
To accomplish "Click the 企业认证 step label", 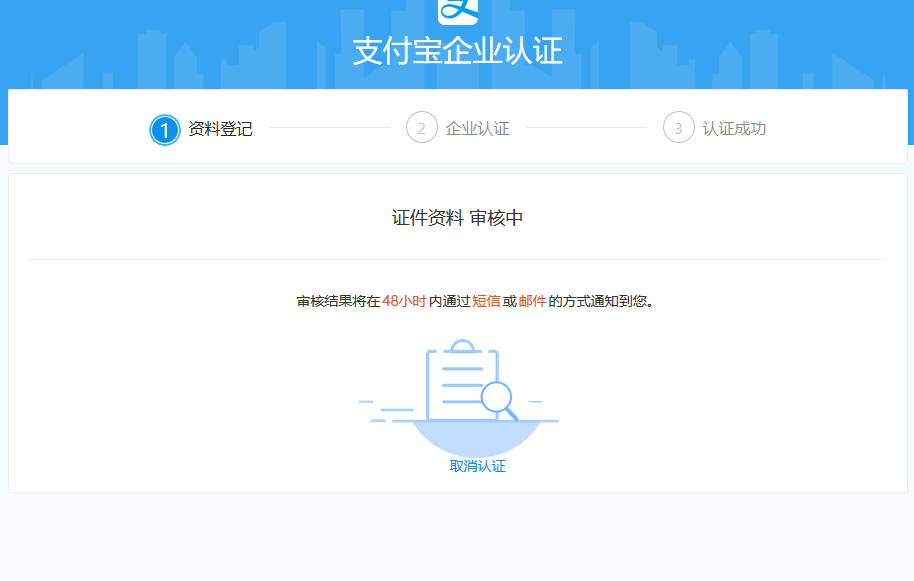I will point(477,129).
